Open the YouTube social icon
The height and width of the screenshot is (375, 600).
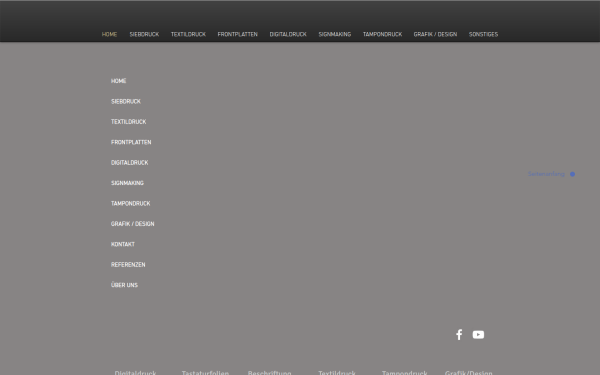tap(478, 335)
